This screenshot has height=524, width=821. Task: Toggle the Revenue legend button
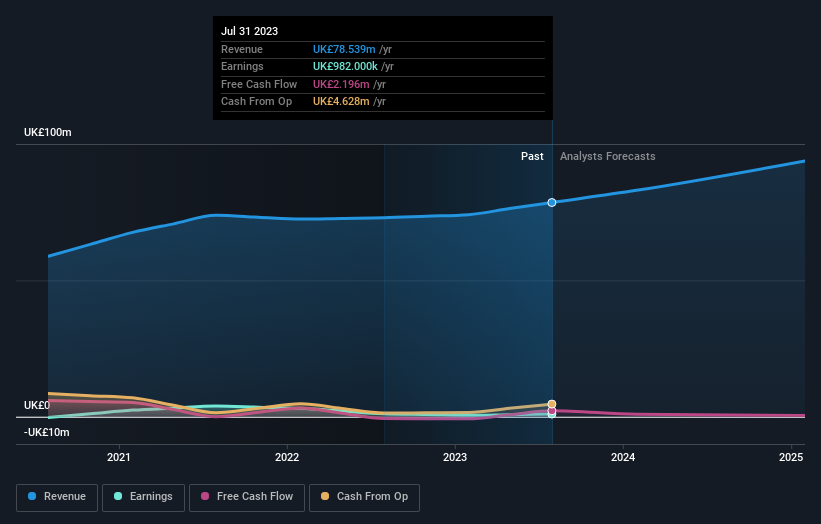pyautogui.click(x=57, y=497)
